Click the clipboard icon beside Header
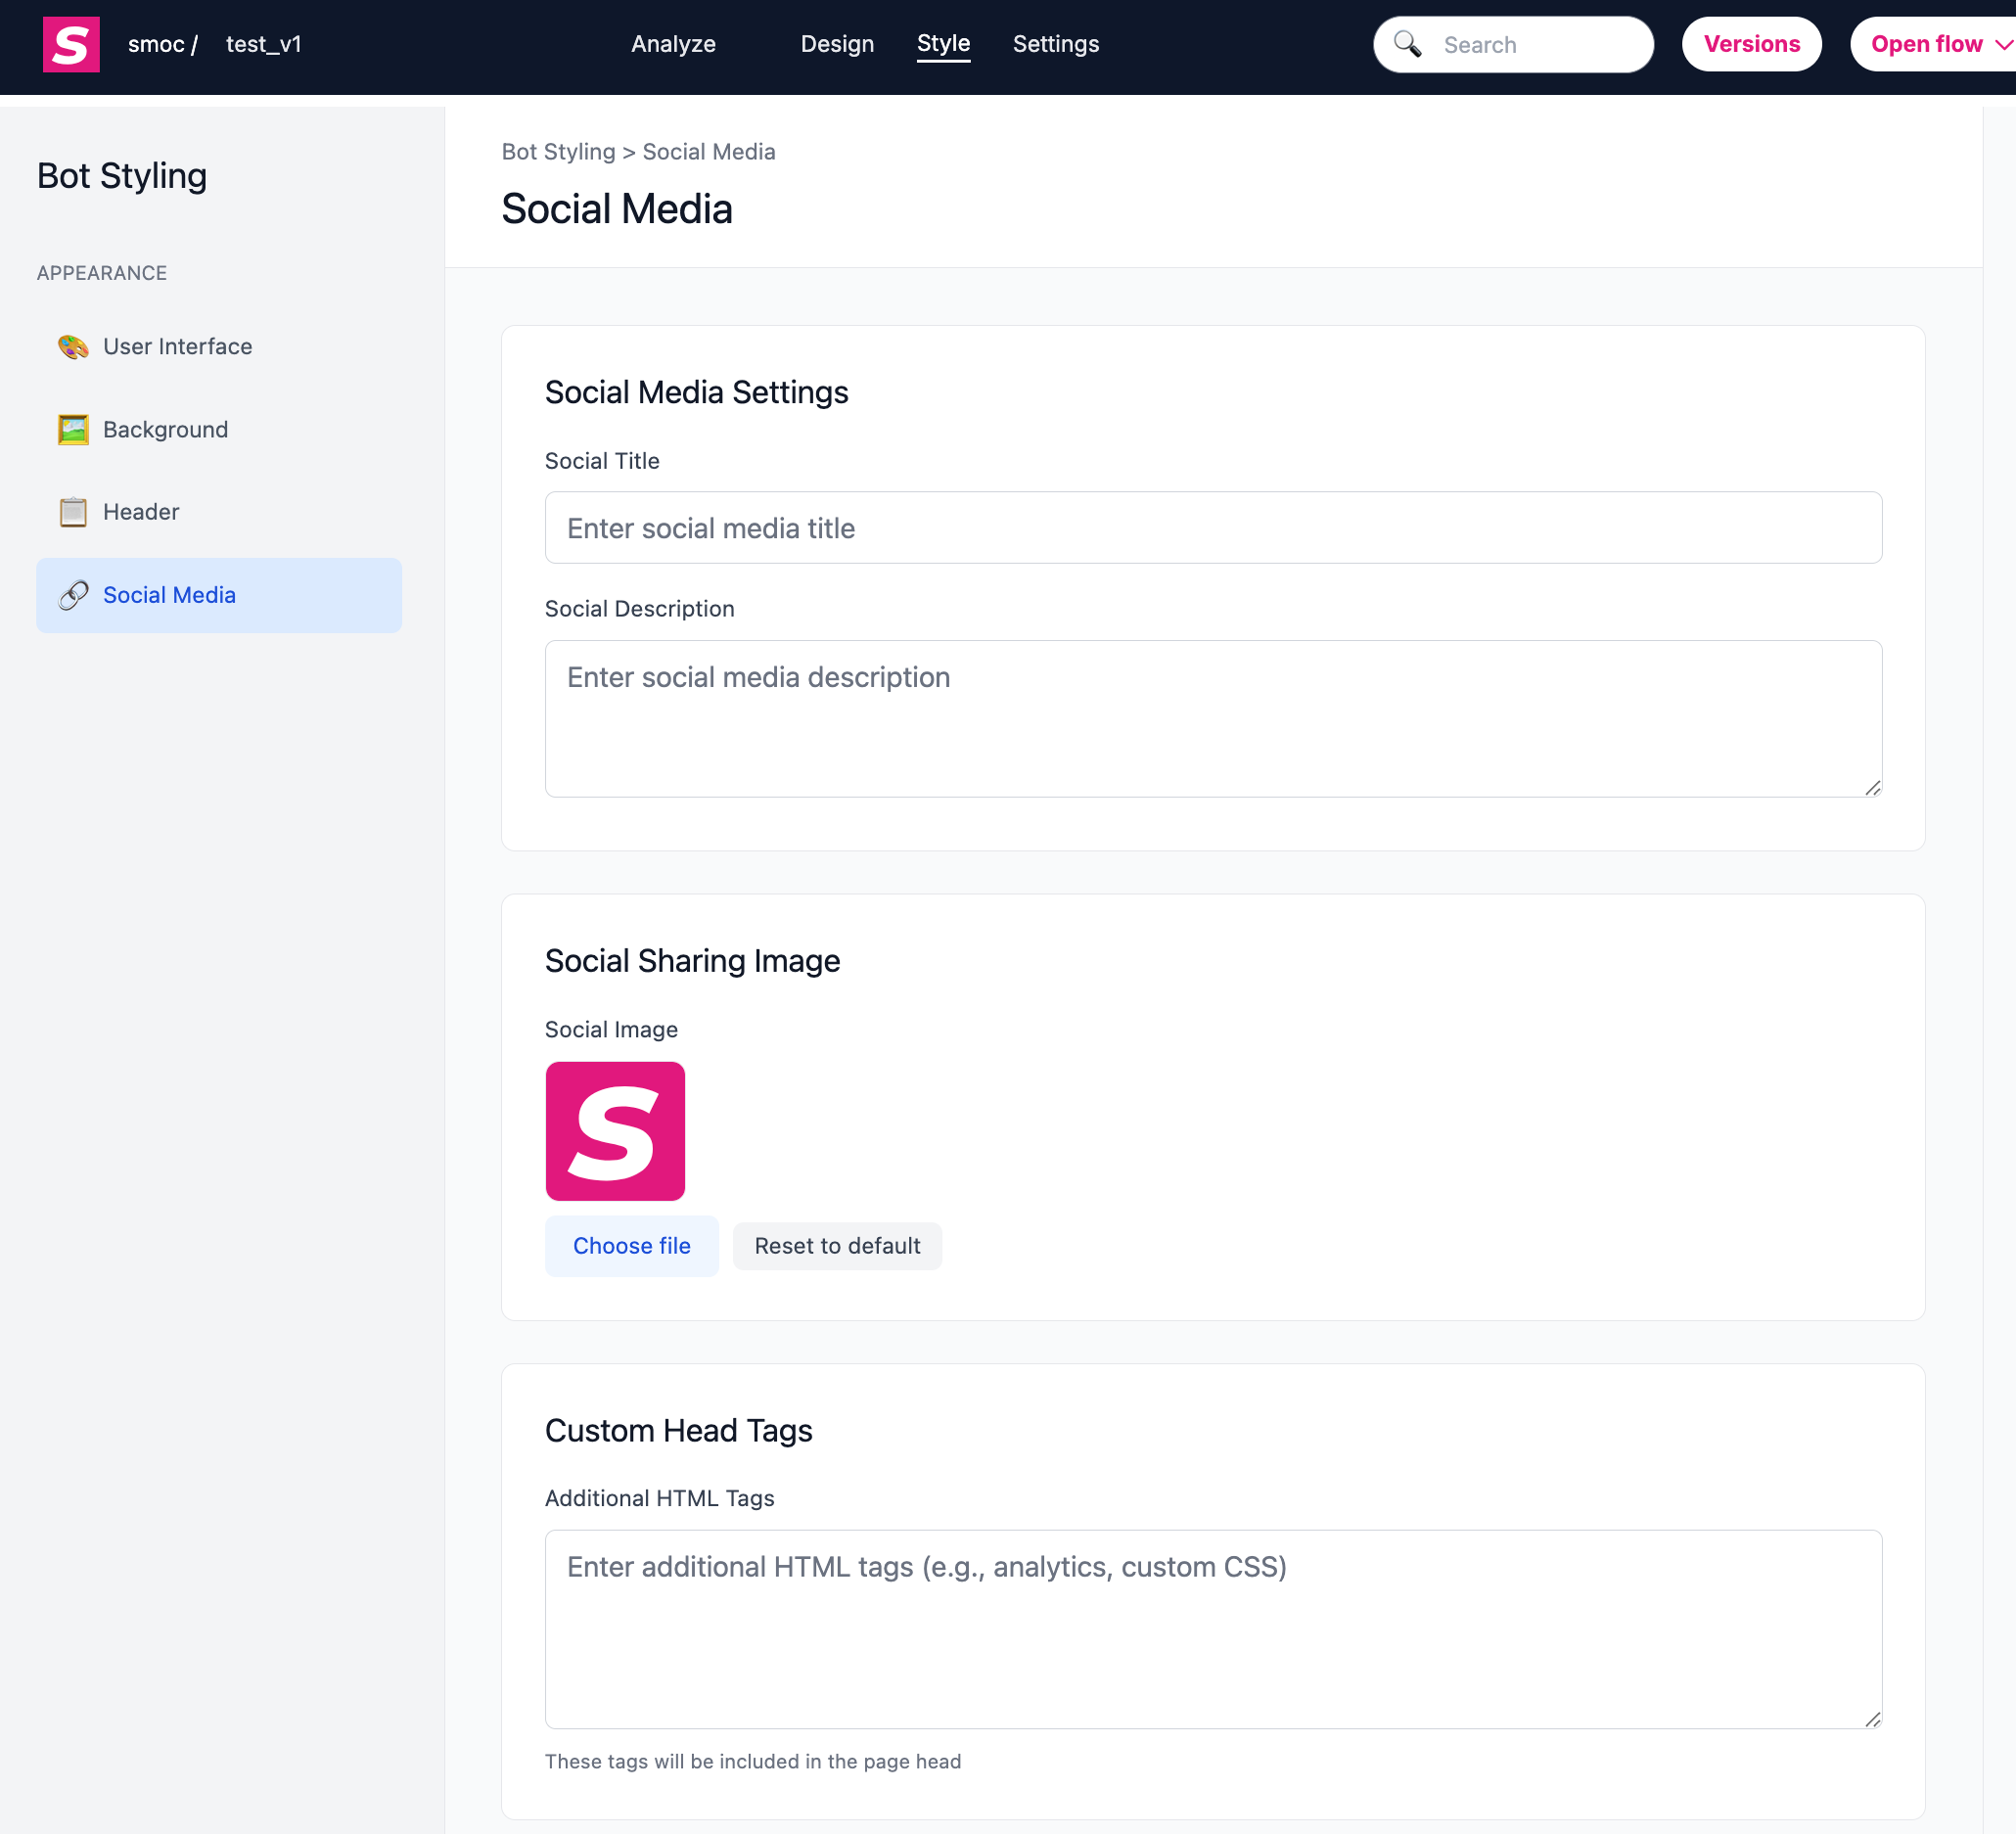The image size is (2016, 1834). 73,512
